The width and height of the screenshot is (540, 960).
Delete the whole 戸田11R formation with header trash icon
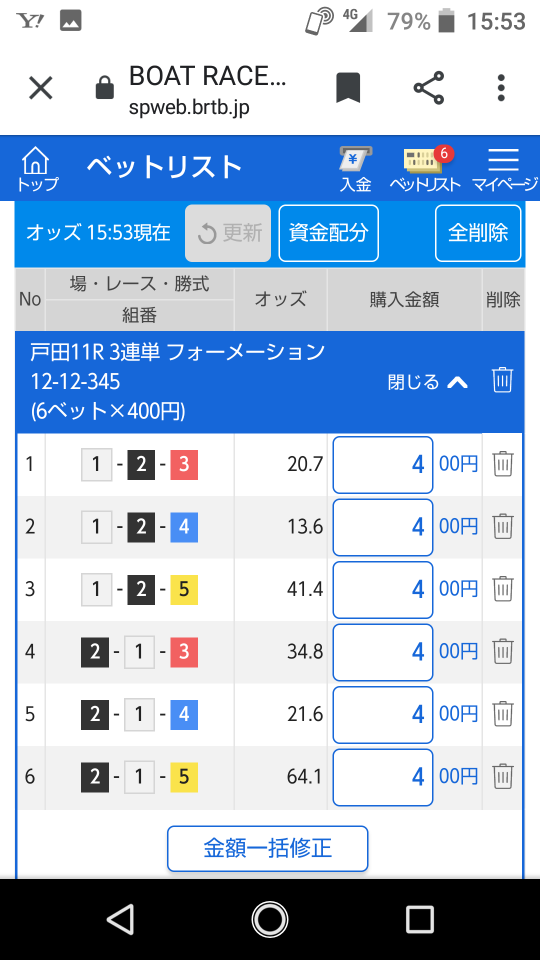tap(502, 380)
